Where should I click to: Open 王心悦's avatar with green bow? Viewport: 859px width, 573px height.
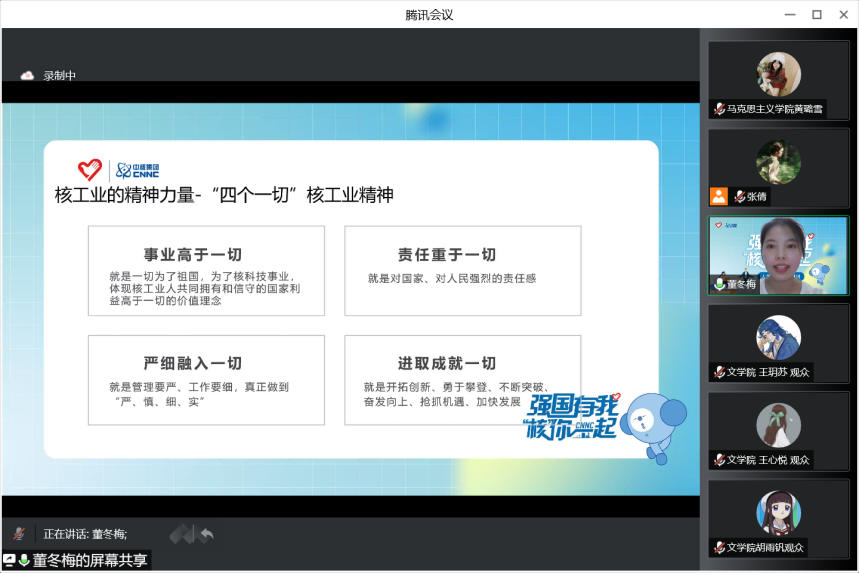coord(778,425)
